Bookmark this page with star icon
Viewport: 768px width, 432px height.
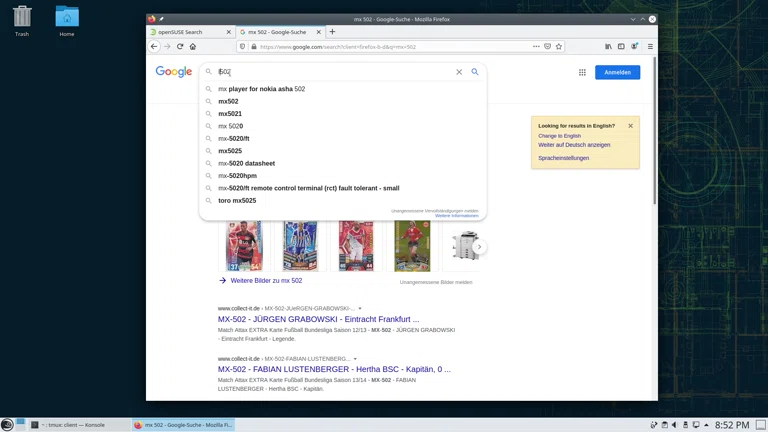point(559,46)
